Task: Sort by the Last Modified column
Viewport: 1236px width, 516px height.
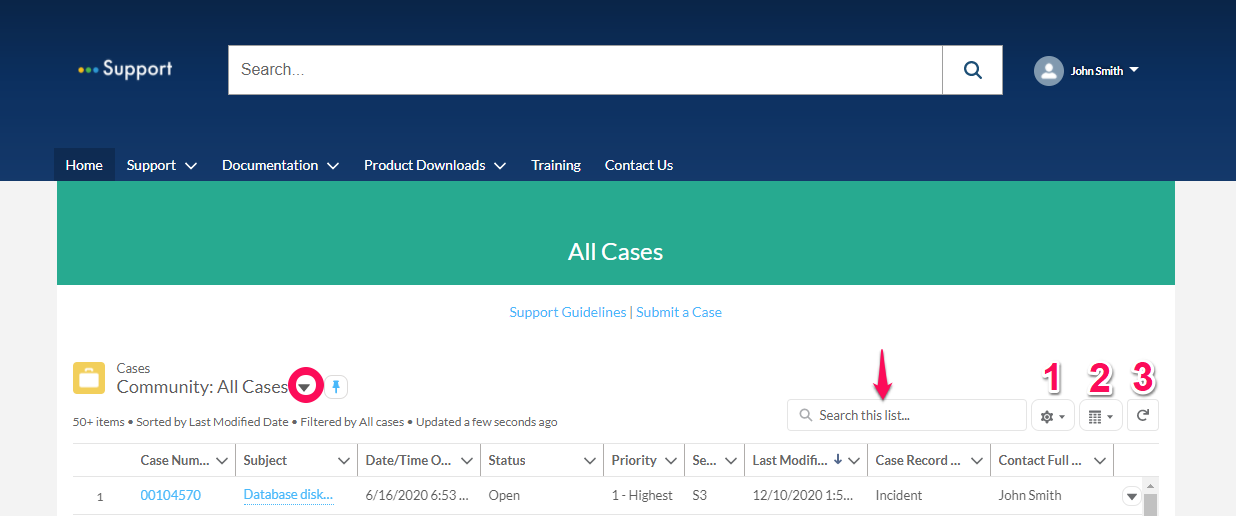Action: coord(791,461)
